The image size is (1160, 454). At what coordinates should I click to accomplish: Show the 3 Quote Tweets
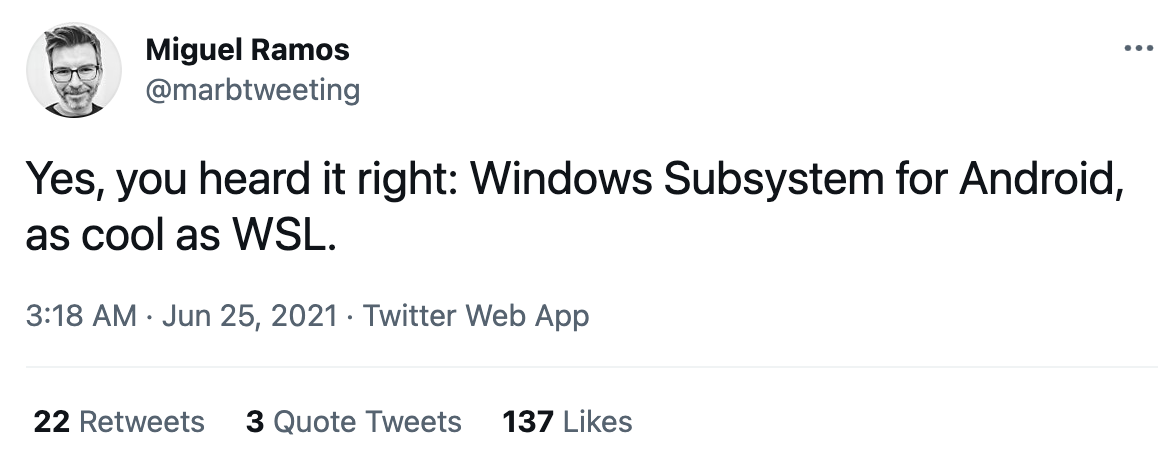click(354, 422)
